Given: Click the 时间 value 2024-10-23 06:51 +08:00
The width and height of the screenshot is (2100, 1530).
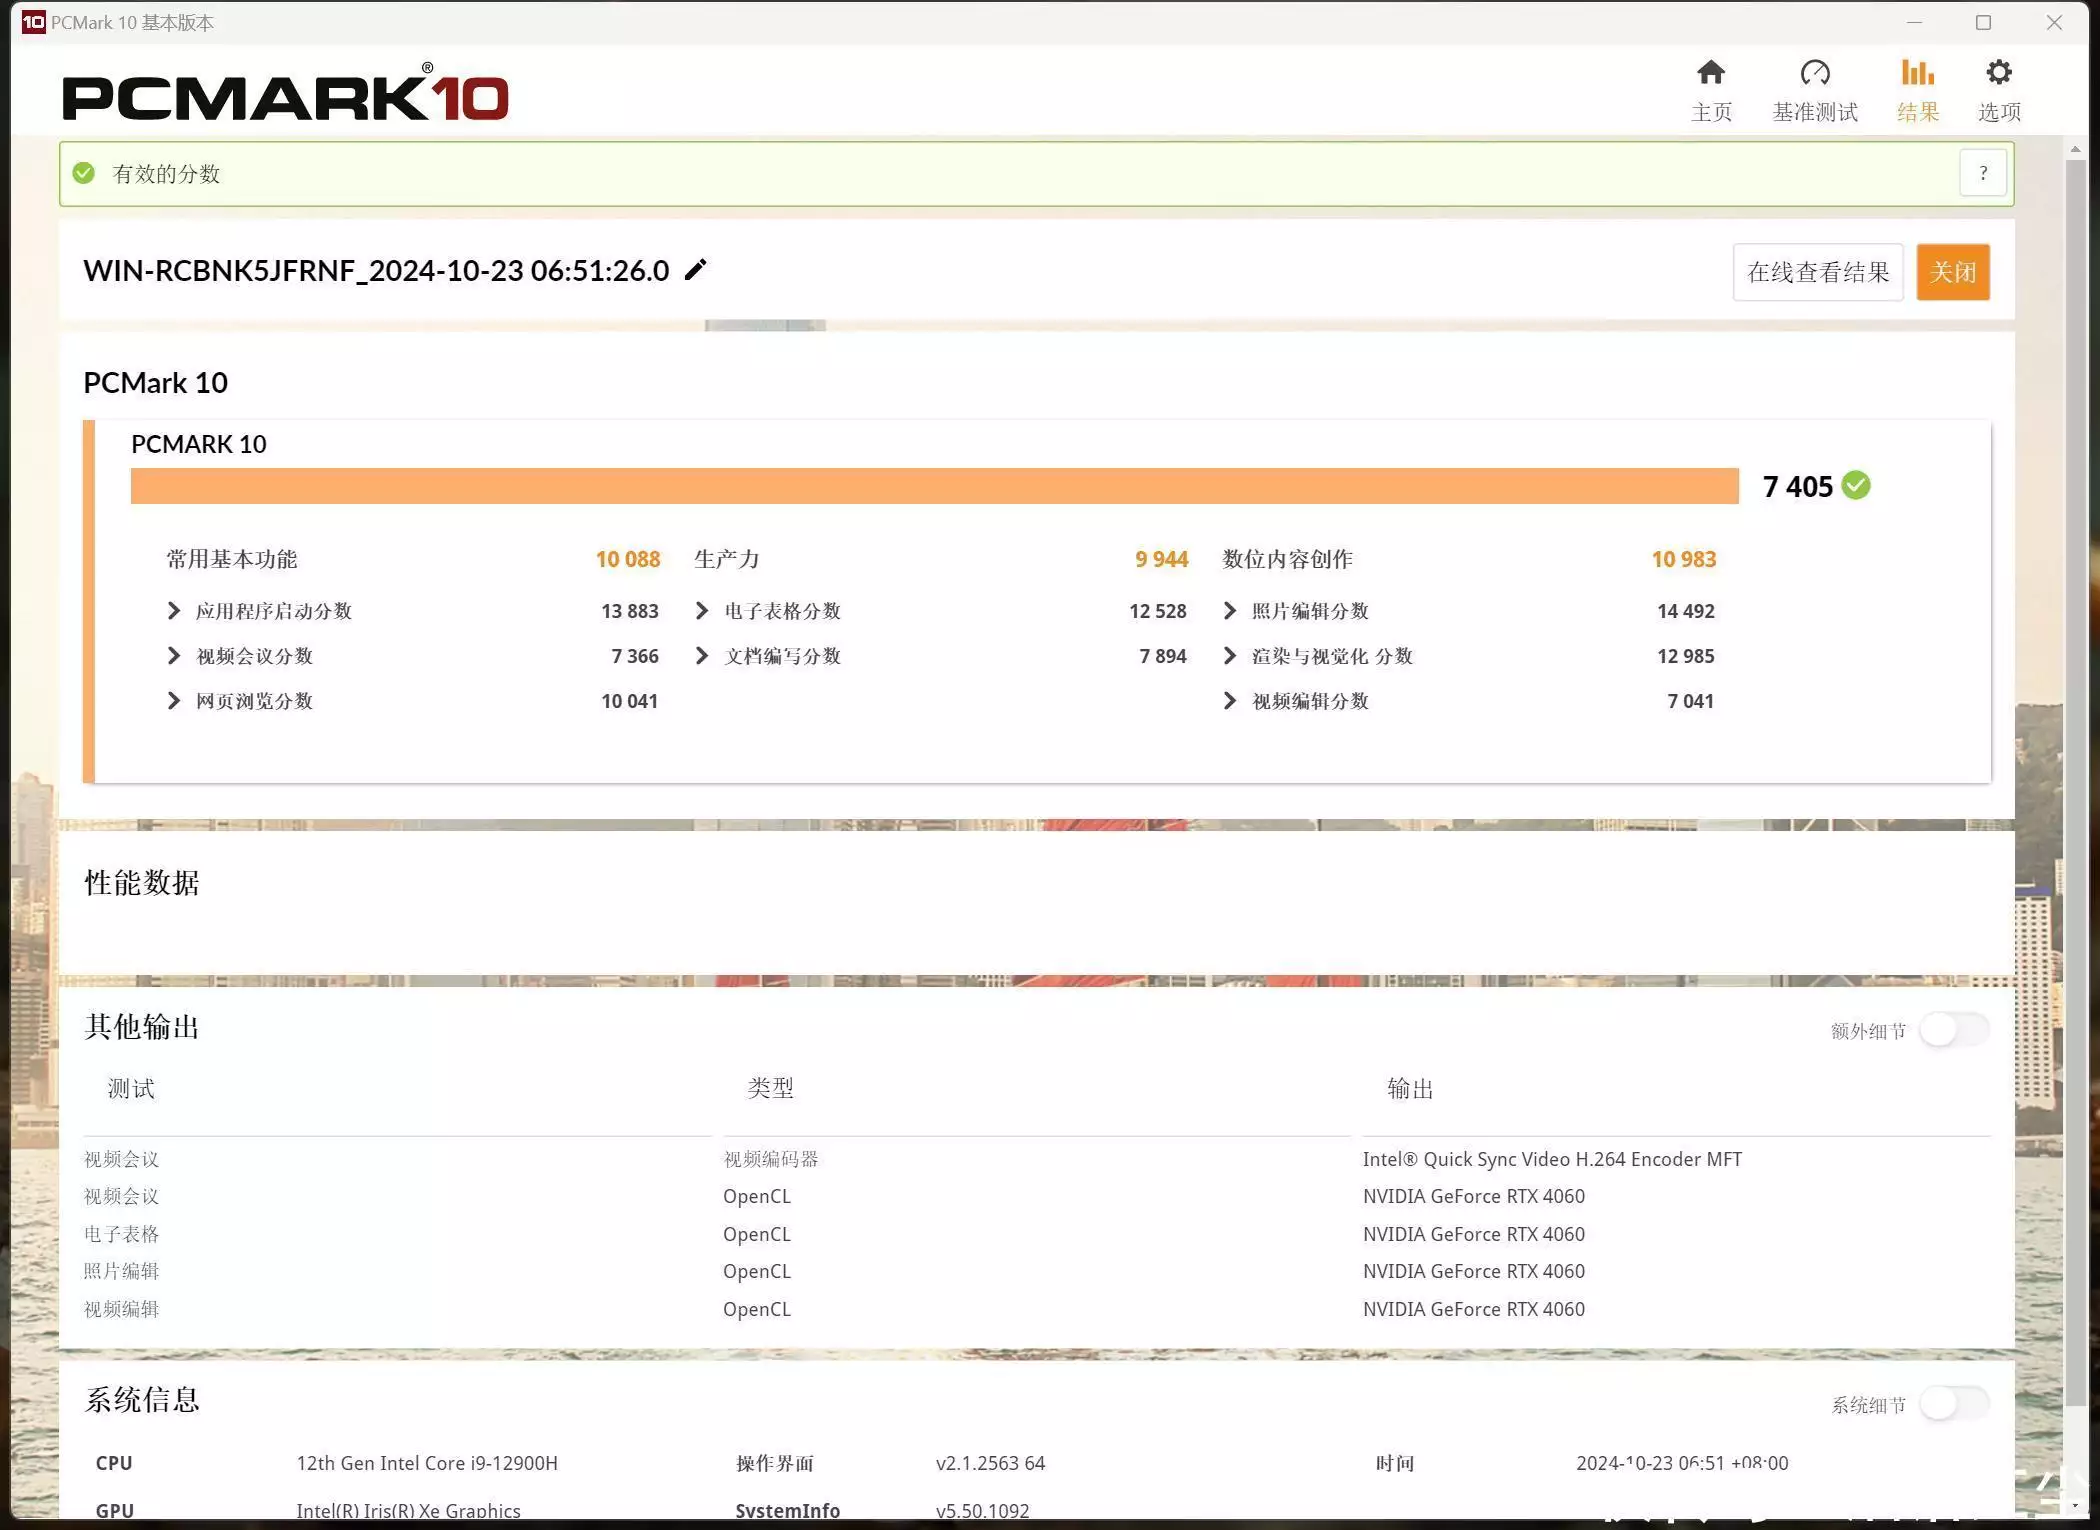Looking at the screenshot, I should 1682,1463.
